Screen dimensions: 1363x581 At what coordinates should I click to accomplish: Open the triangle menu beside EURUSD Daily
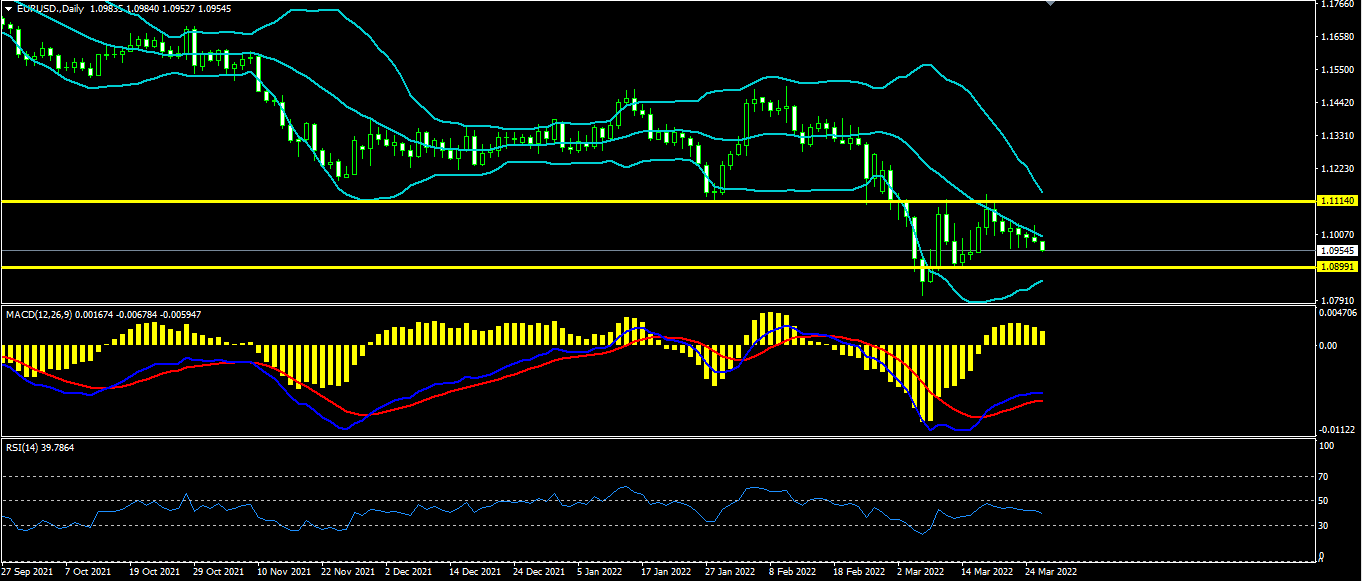point(8,8)
